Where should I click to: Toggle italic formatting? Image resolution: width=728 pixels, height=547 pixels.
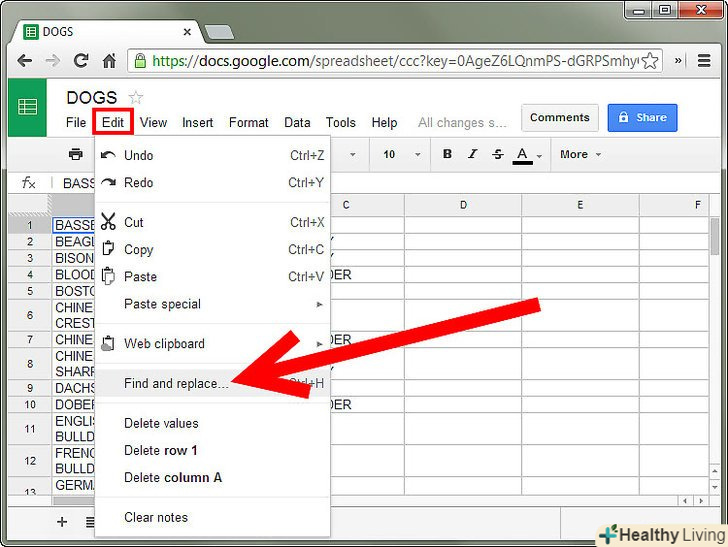point(473,154)
